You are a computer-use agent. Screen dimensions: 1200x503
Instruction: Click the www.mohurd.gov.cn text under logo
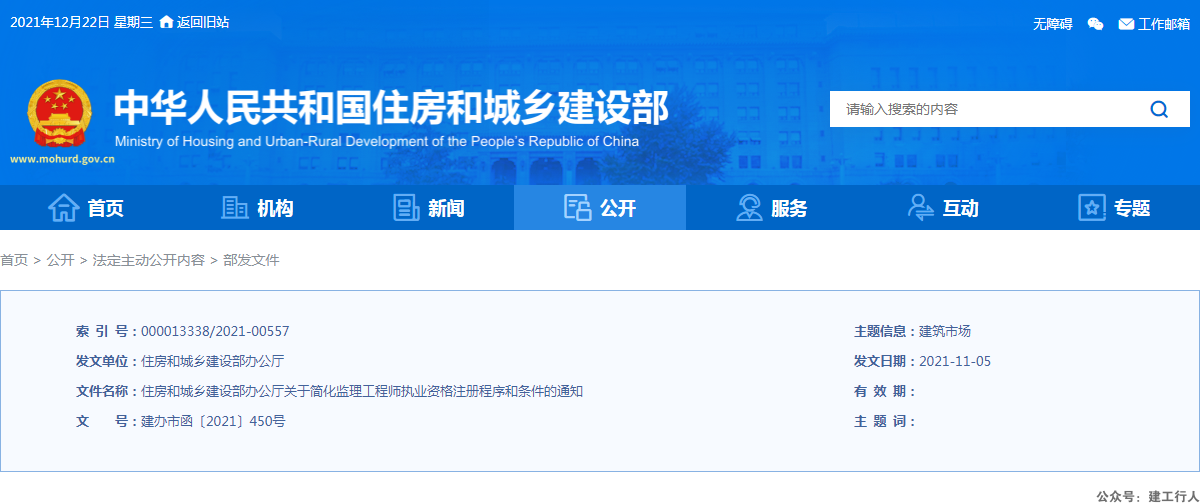point(62,158)
